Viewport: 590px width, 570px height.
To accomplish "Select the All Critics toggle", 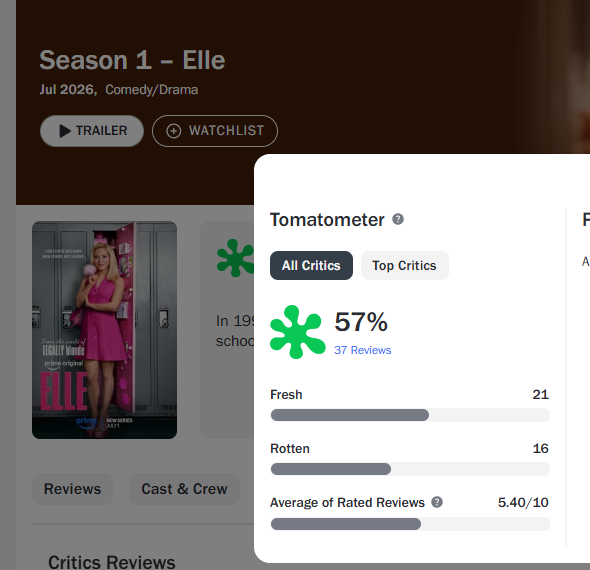I will 311,266.
